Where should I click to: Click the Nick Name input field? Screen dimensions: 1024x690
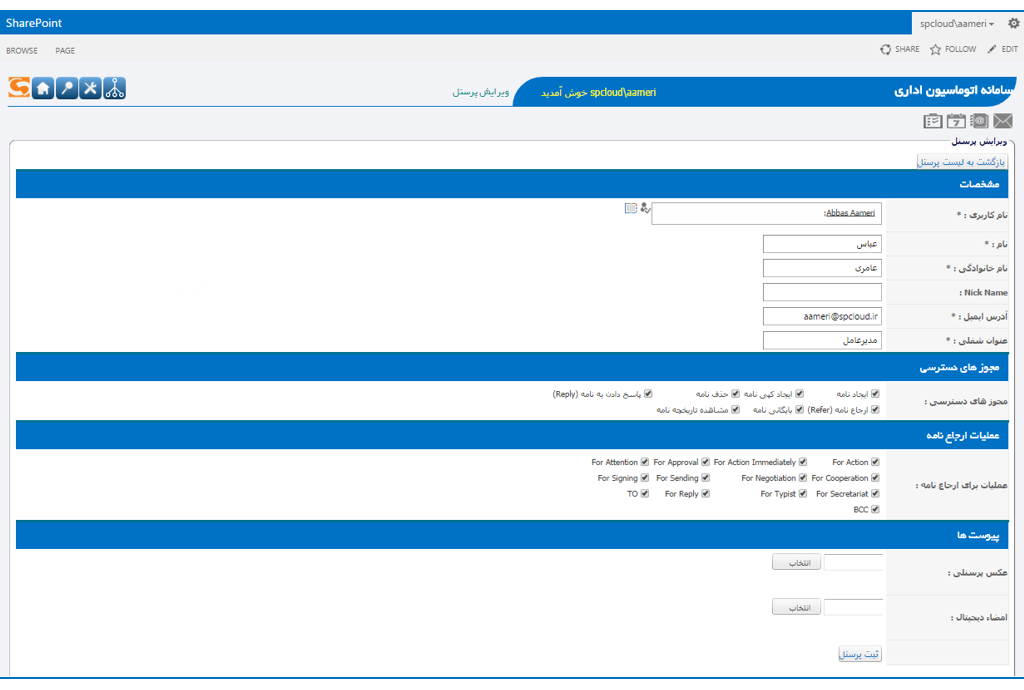click(x=822, y=292)
